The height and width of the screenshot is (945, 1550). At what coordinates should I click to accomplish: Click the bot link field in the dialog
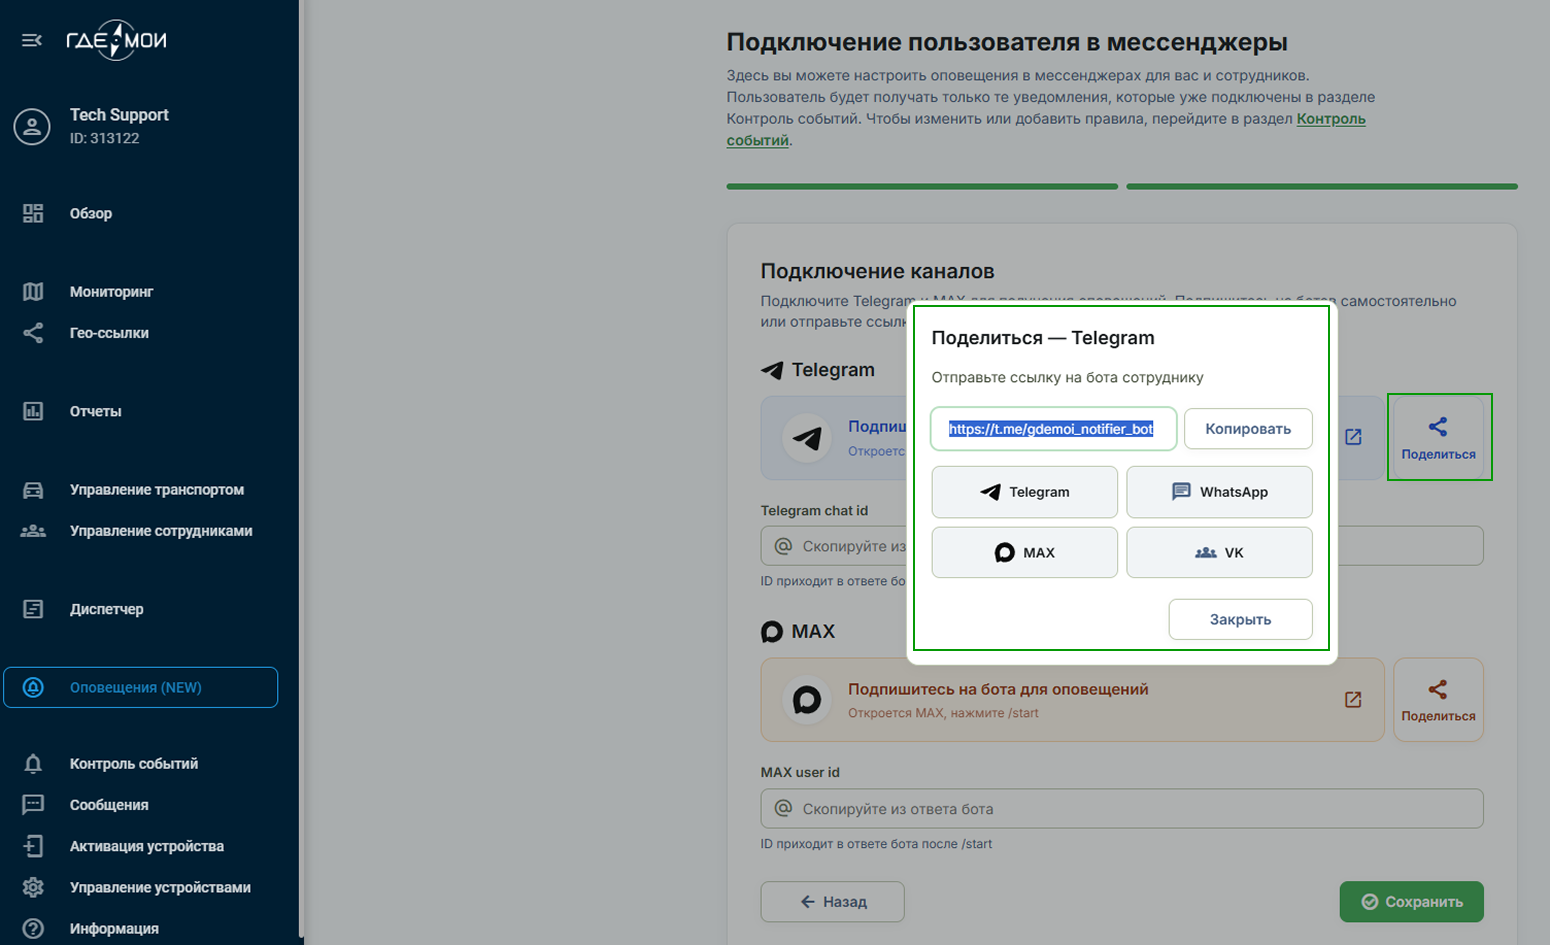pos(1053,429)
